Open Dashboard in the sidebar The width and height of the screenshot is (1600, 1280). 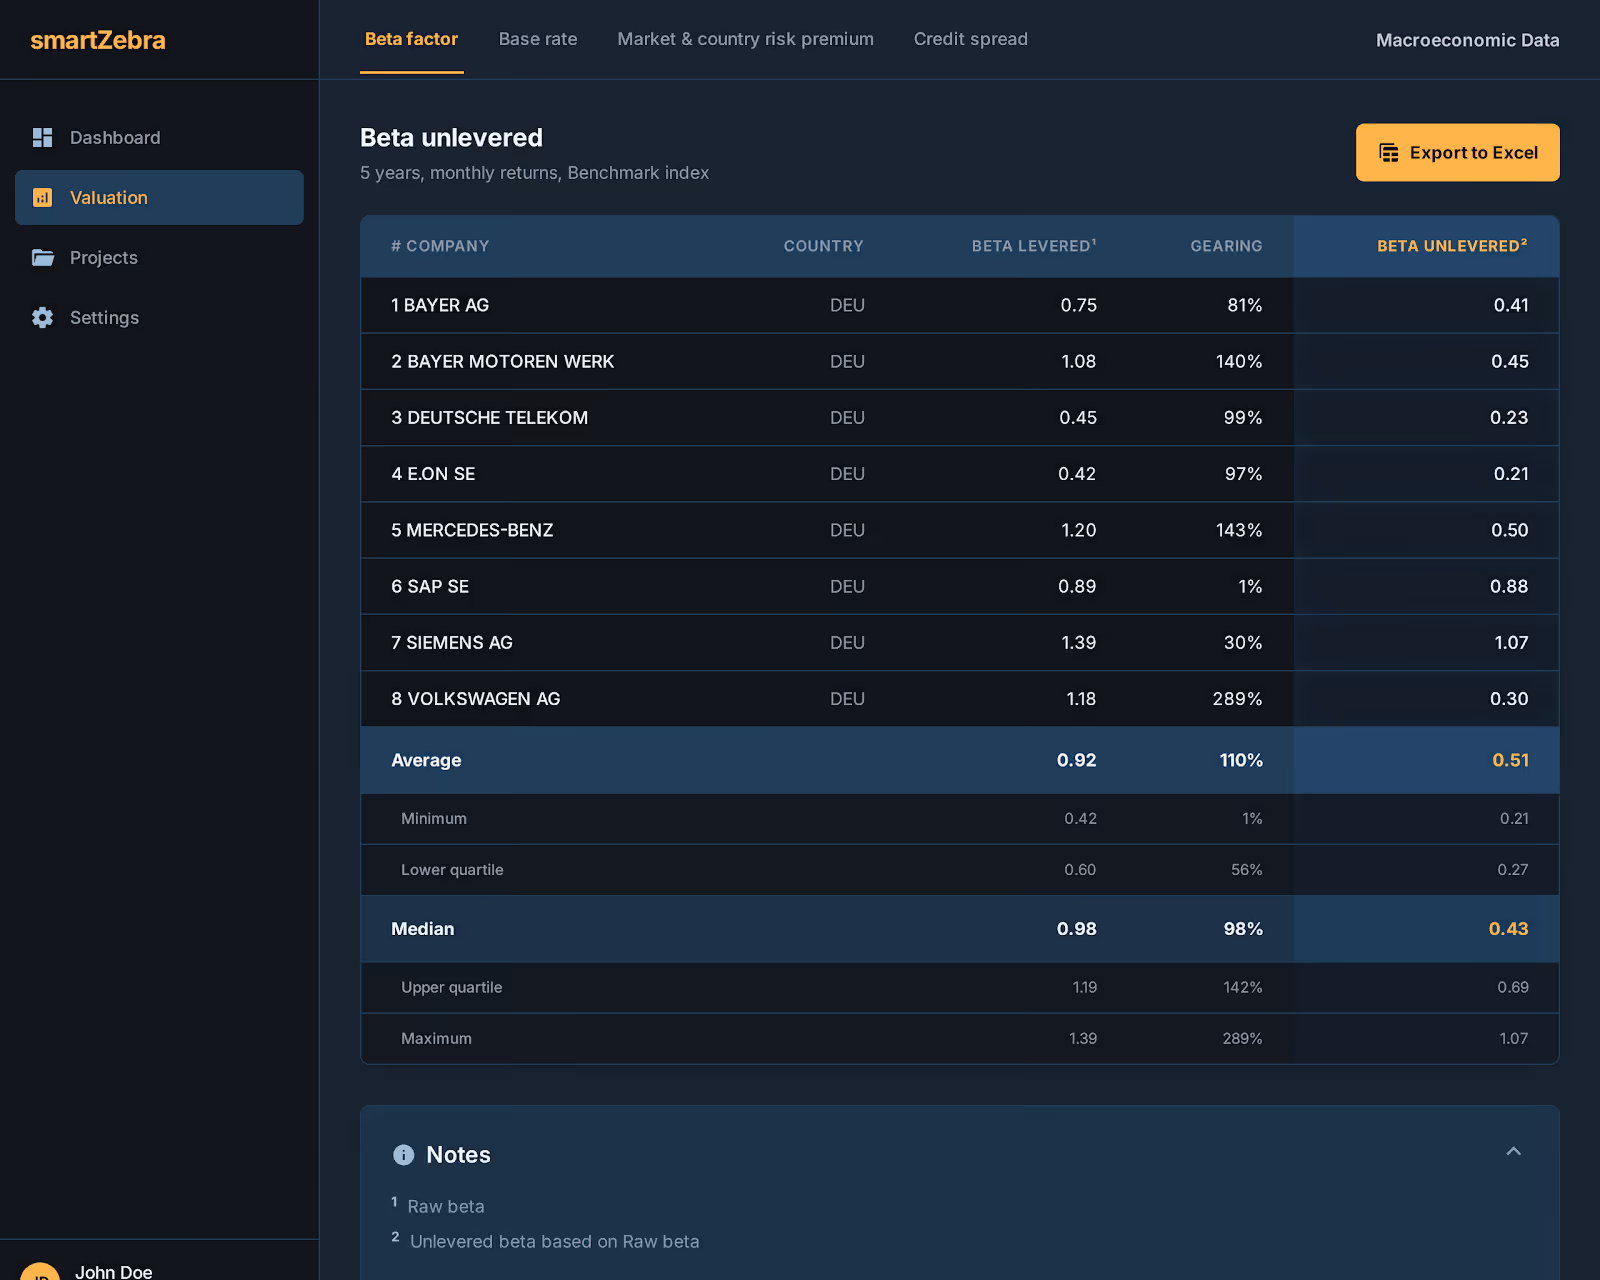(x=159, y=137)
